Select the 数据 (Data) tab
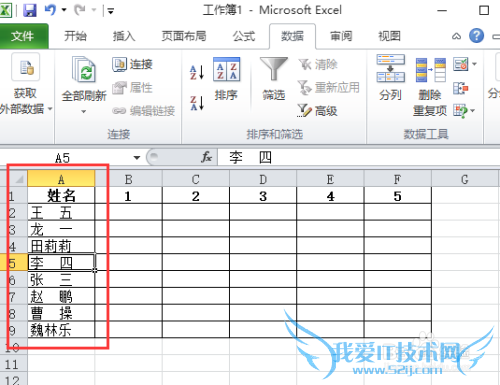The image size is (500, 385). [x=292, y=36]
